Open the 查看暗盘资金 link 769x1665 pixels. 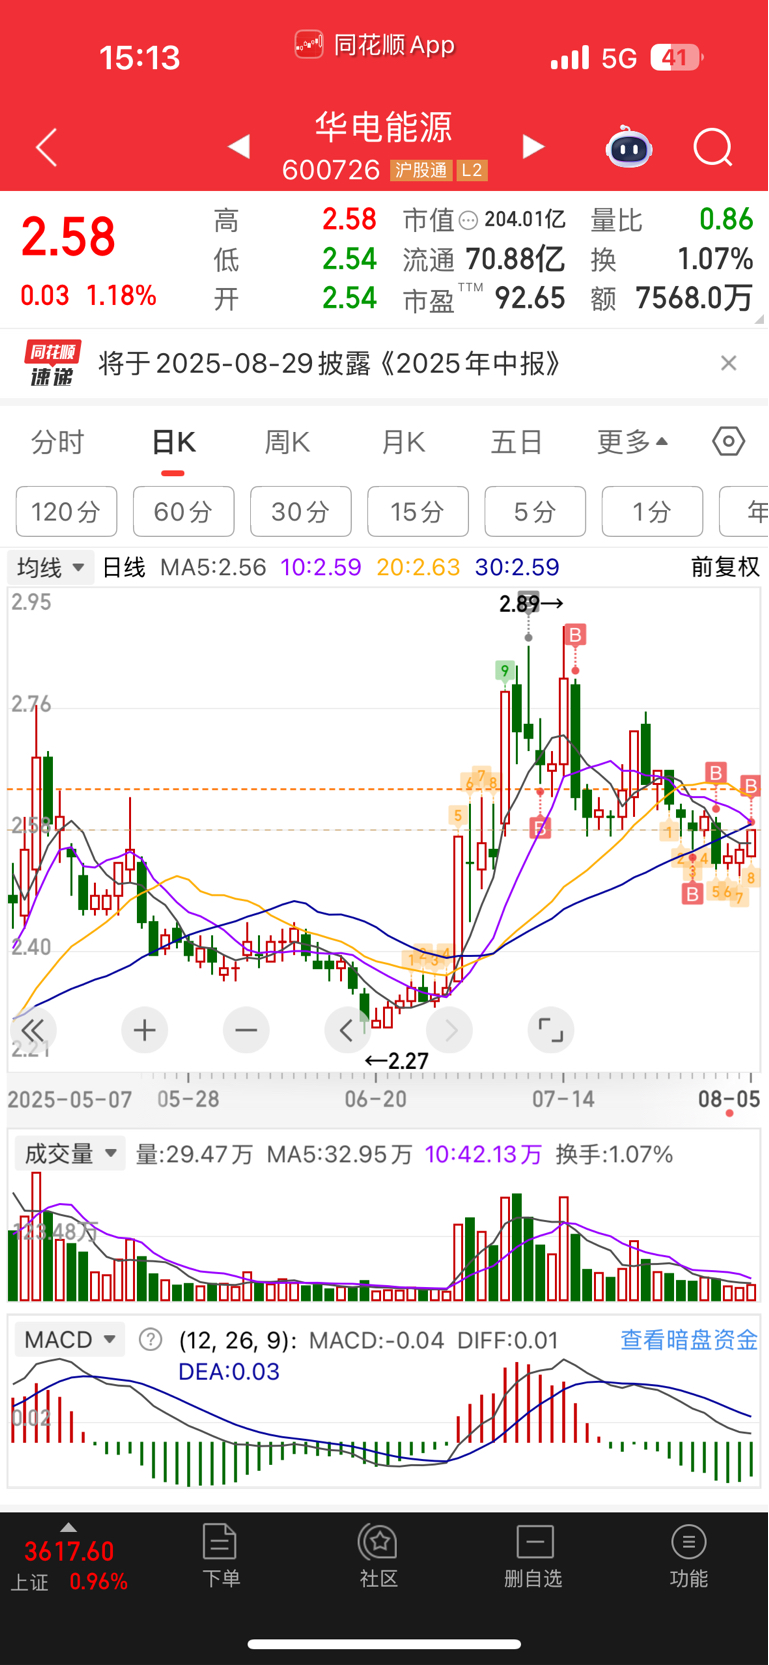[689, 1339]
